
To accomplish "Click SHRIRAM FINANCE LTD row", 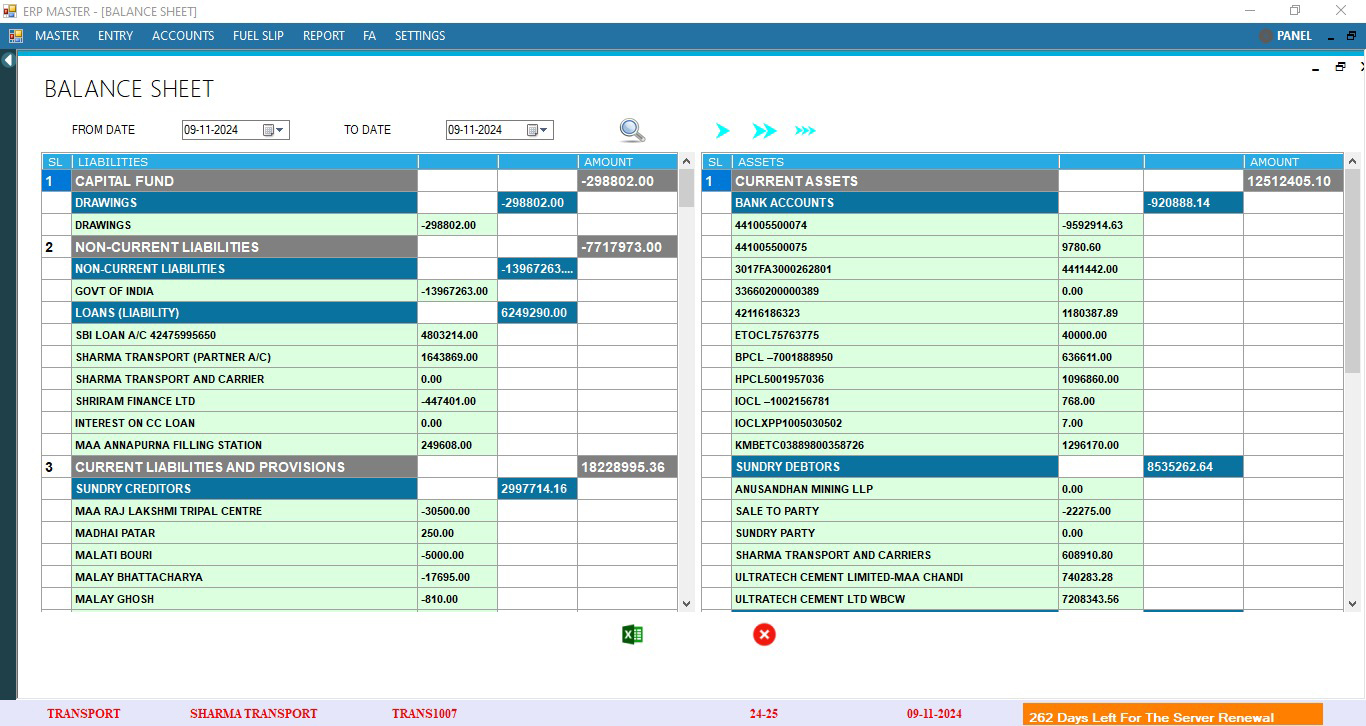I will tap(359, 401).
